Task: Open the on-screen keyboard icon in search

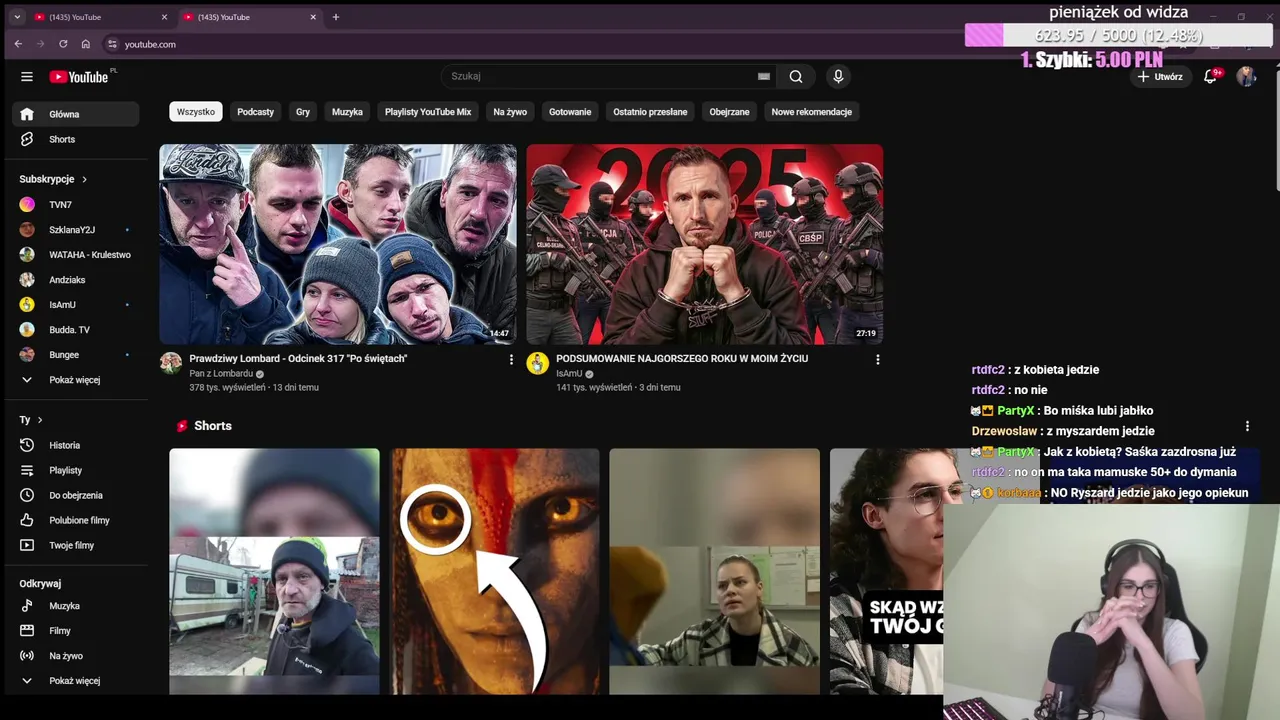Action: pos(764,76)
